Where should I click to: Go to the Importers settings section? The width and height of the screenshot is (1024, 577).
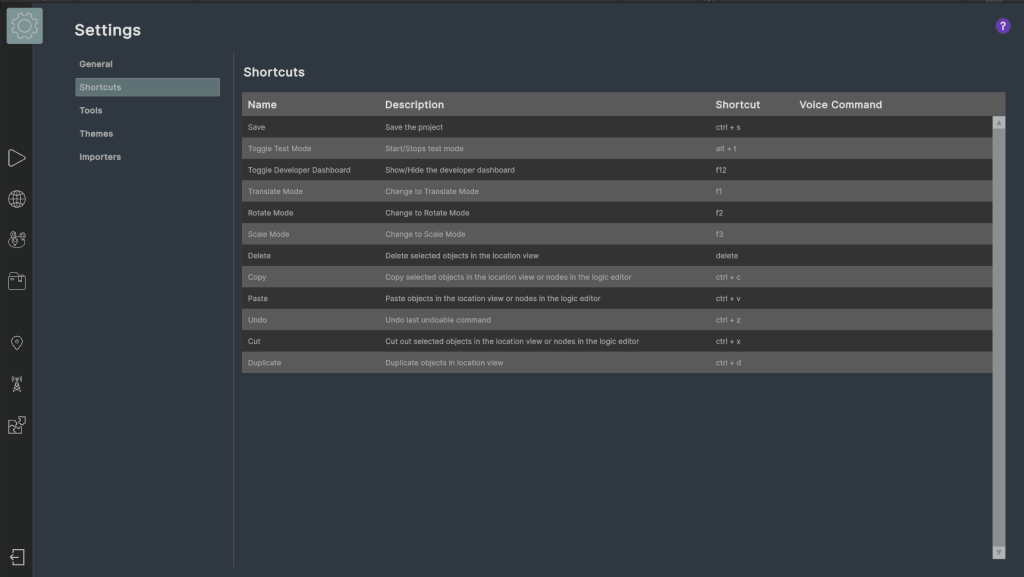point(100,157)
